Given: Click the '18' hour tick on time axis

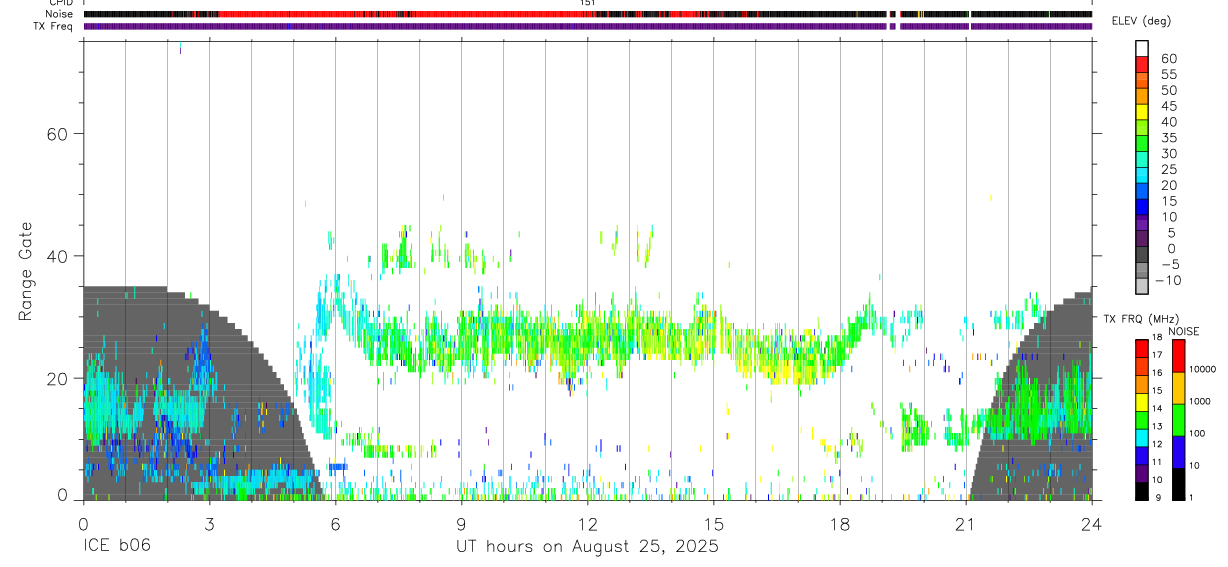Looking at the screenshot, I should click(839, 524).
